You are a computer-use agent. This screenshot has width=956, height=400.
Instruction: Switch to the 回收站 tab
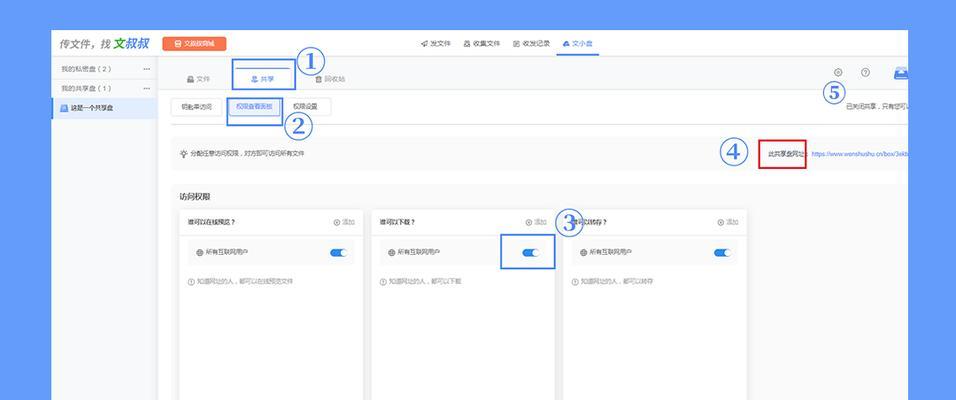pos(330,79)
